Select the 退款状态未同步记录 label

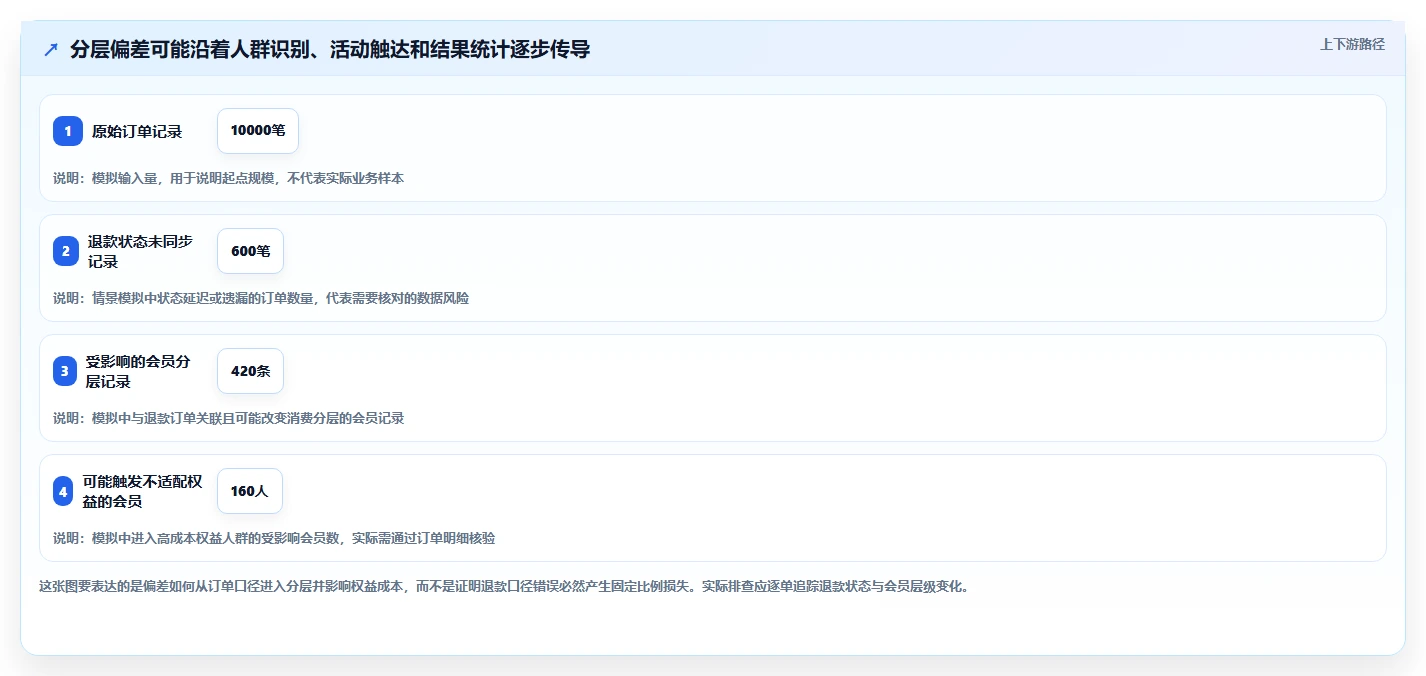[140, 251]
